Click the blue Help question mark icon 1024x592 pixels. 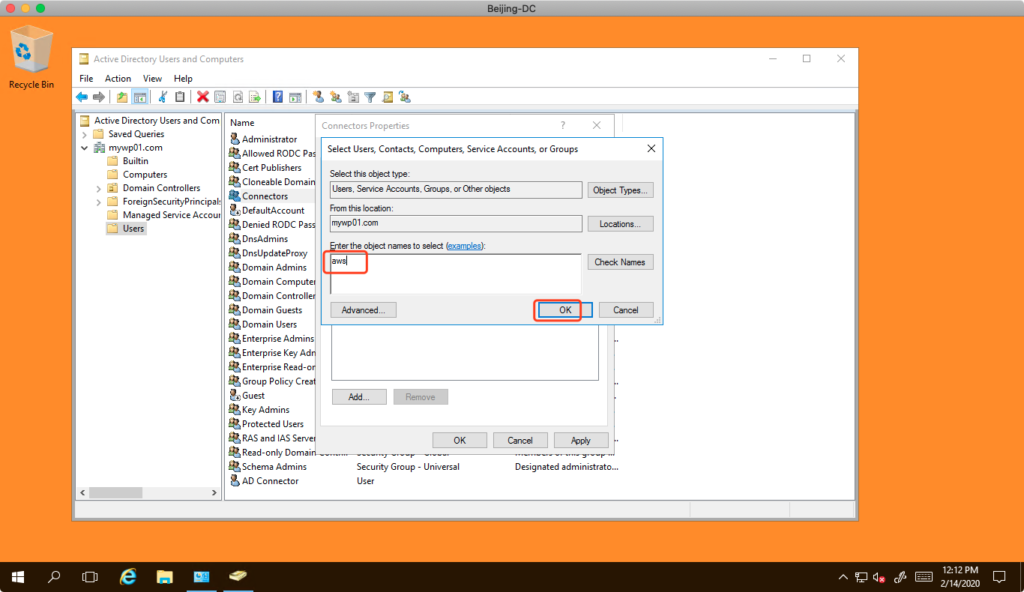point(278,97)
